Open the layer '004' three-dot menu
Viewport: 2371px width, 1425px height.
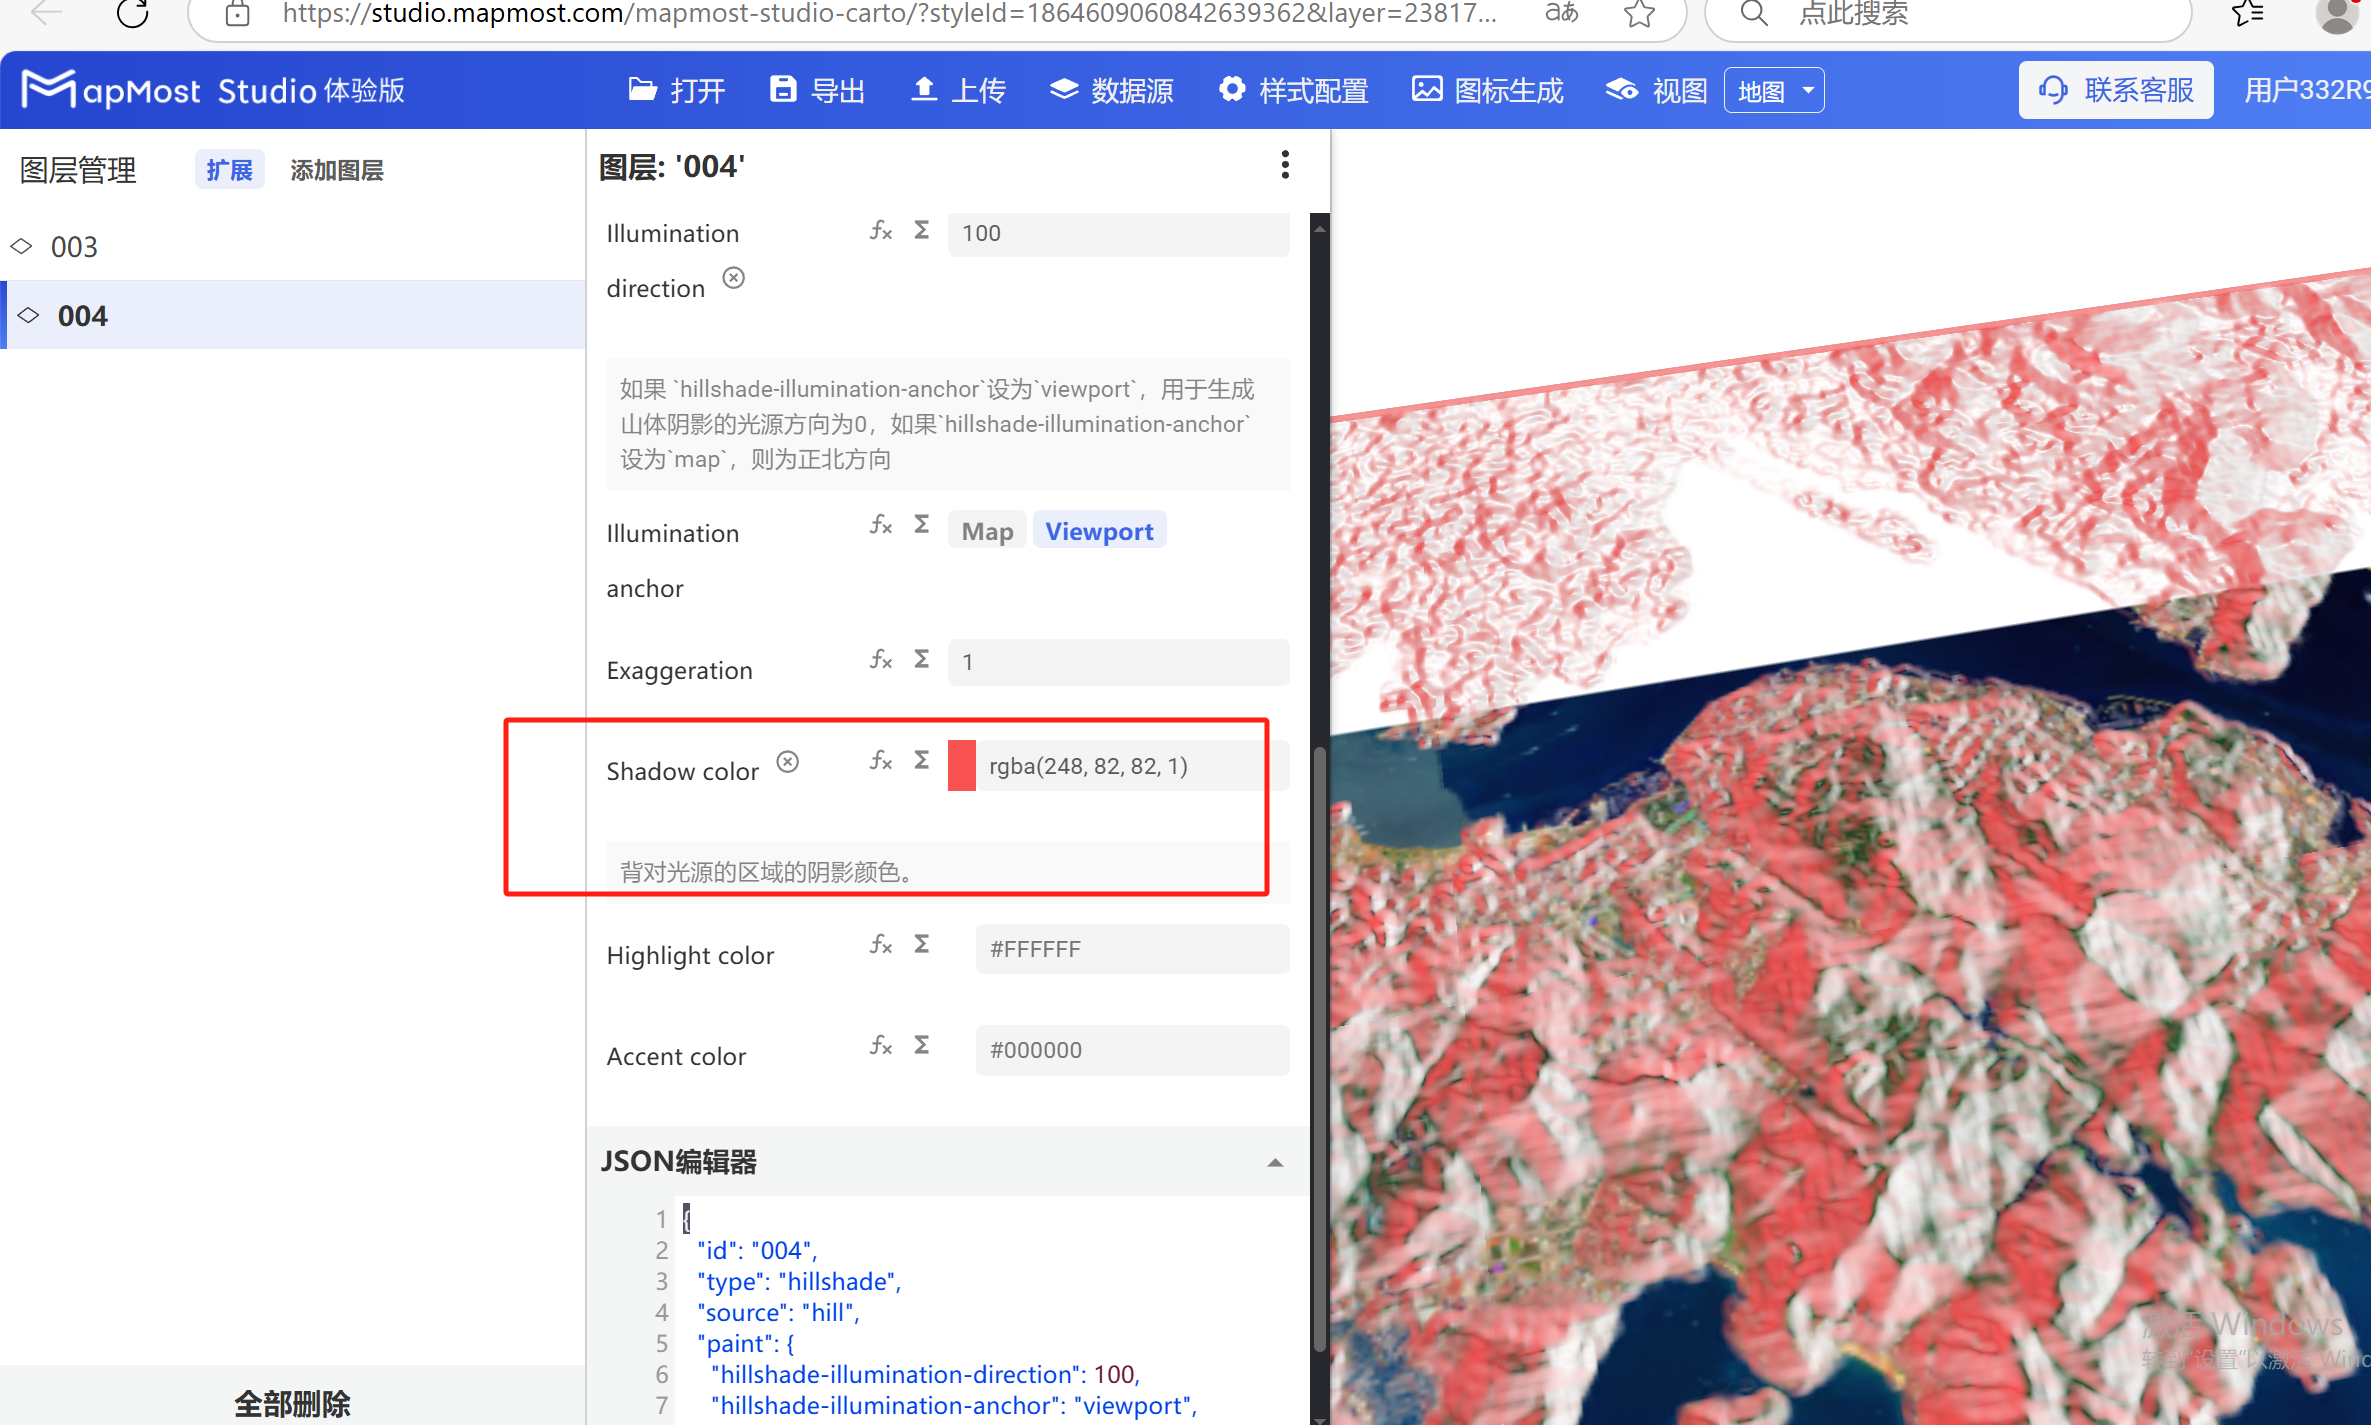click(1285, 165)
